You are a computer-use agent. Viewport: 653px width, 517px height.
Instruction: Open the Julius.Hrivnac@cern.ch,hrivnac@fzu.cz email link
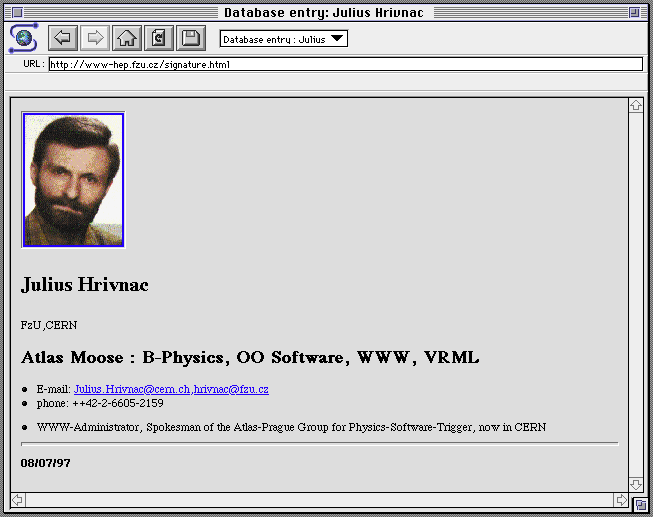click(x=171, y=389)
